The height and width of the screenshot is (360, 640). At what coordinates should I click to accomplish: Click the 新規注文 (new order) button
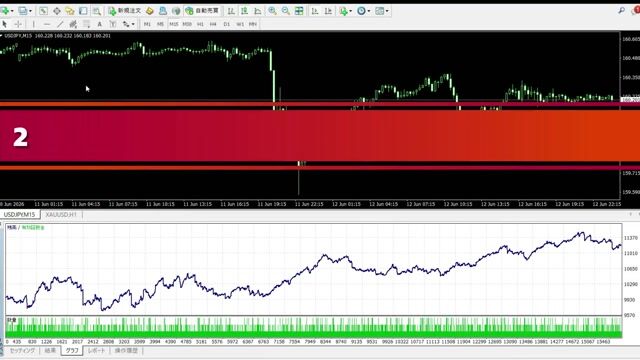(x=125, y=11)
